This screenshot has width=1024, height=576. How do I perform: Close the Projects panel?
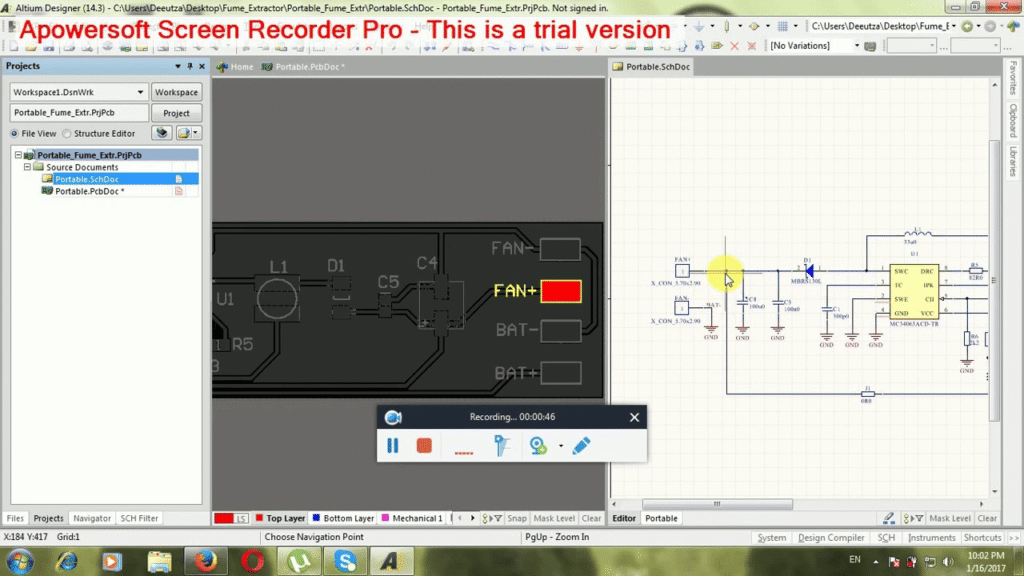click(202, 66)
